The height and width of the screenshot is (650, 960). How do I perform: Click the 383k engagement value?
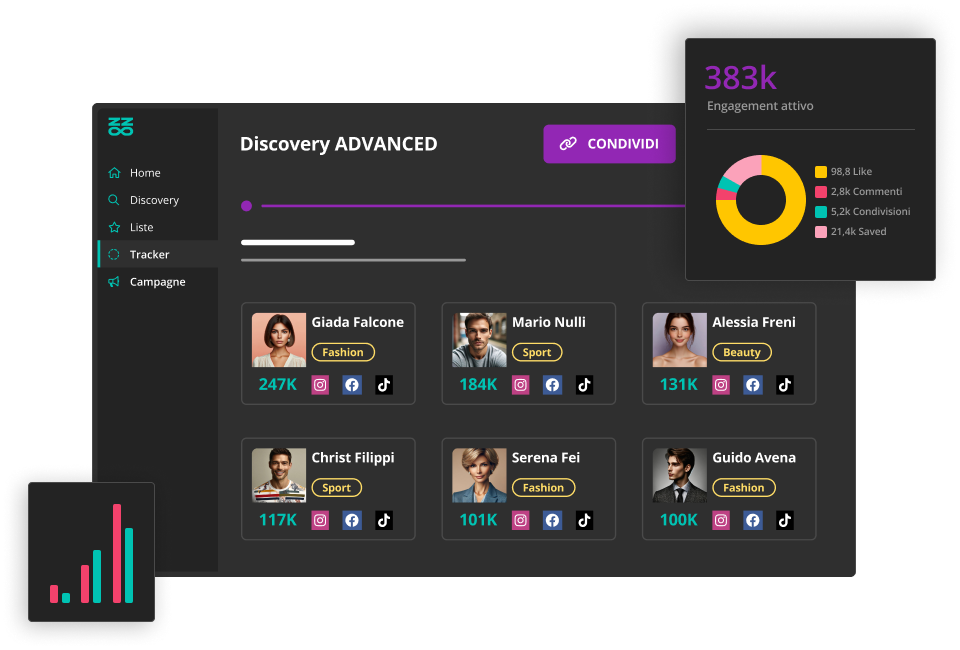[x=740, y=78]
